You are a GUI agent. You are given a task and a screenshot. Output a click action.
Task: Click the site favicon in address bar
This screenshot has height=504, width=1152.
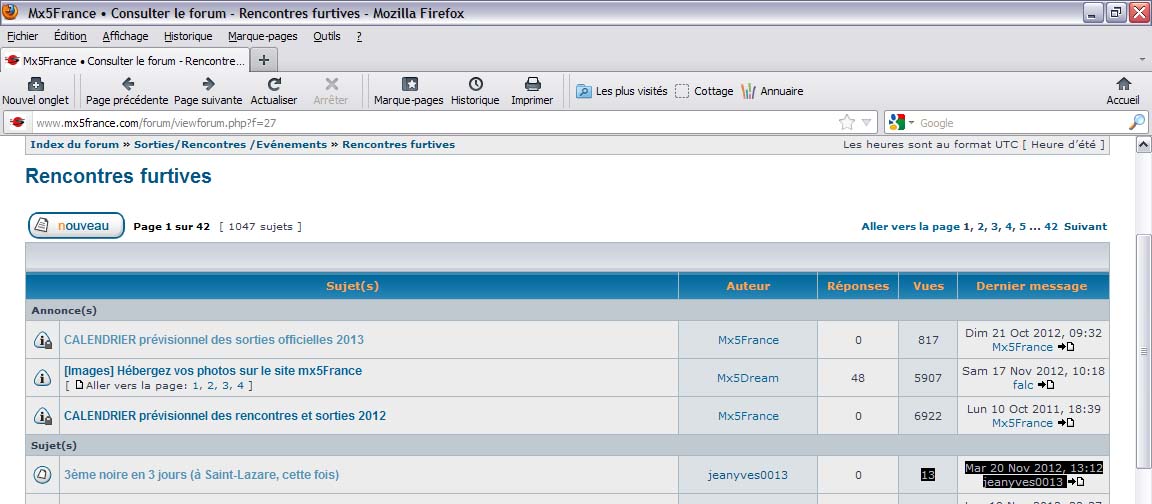coord(18,123)
